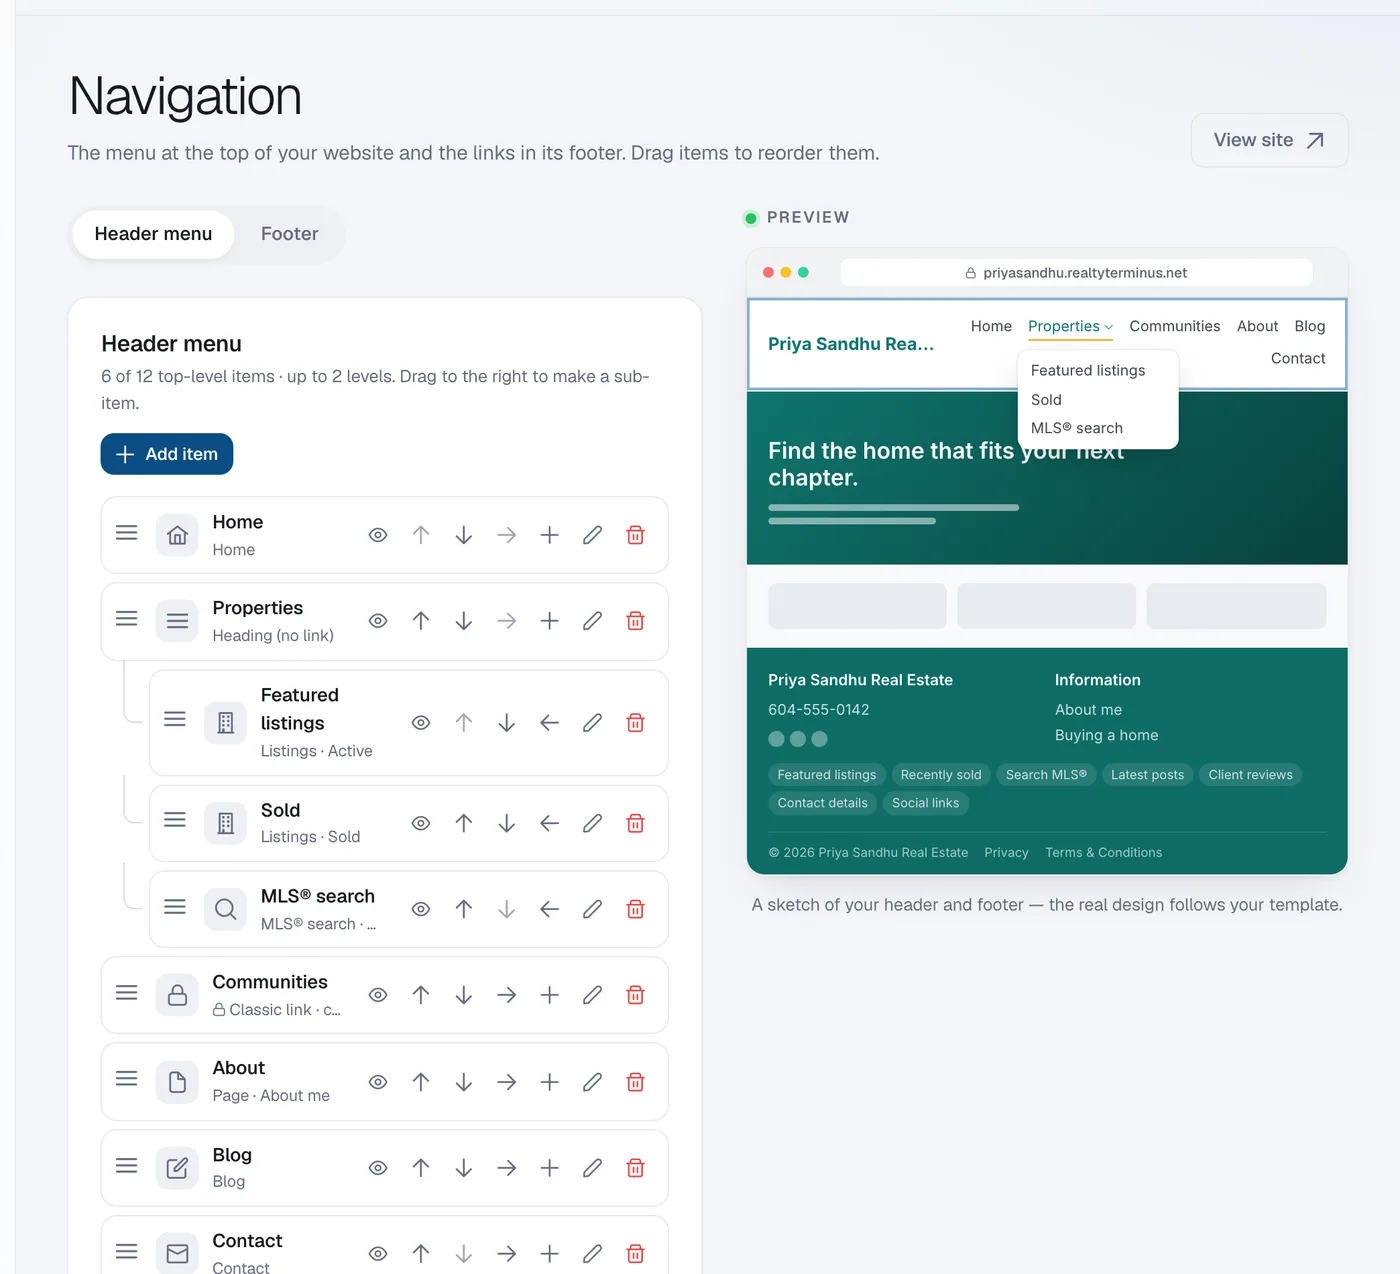The width and height of the screenshot is (1400, 1274).
Task: Click Sold in preview dropdown
Action: pos(1046,400)
